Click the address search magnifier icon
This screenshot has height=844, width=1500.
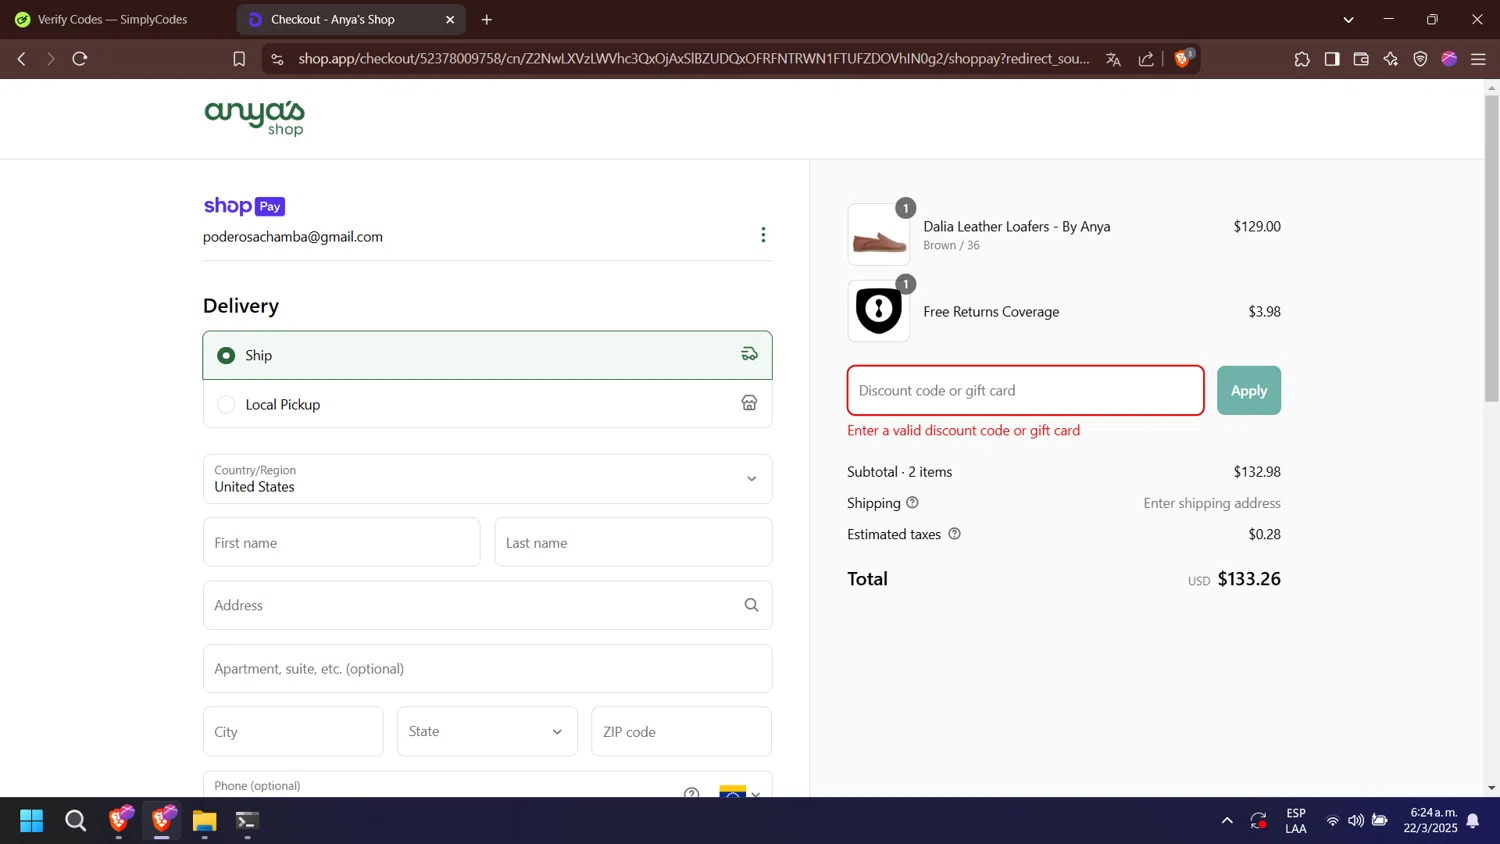tap(751, 605)
